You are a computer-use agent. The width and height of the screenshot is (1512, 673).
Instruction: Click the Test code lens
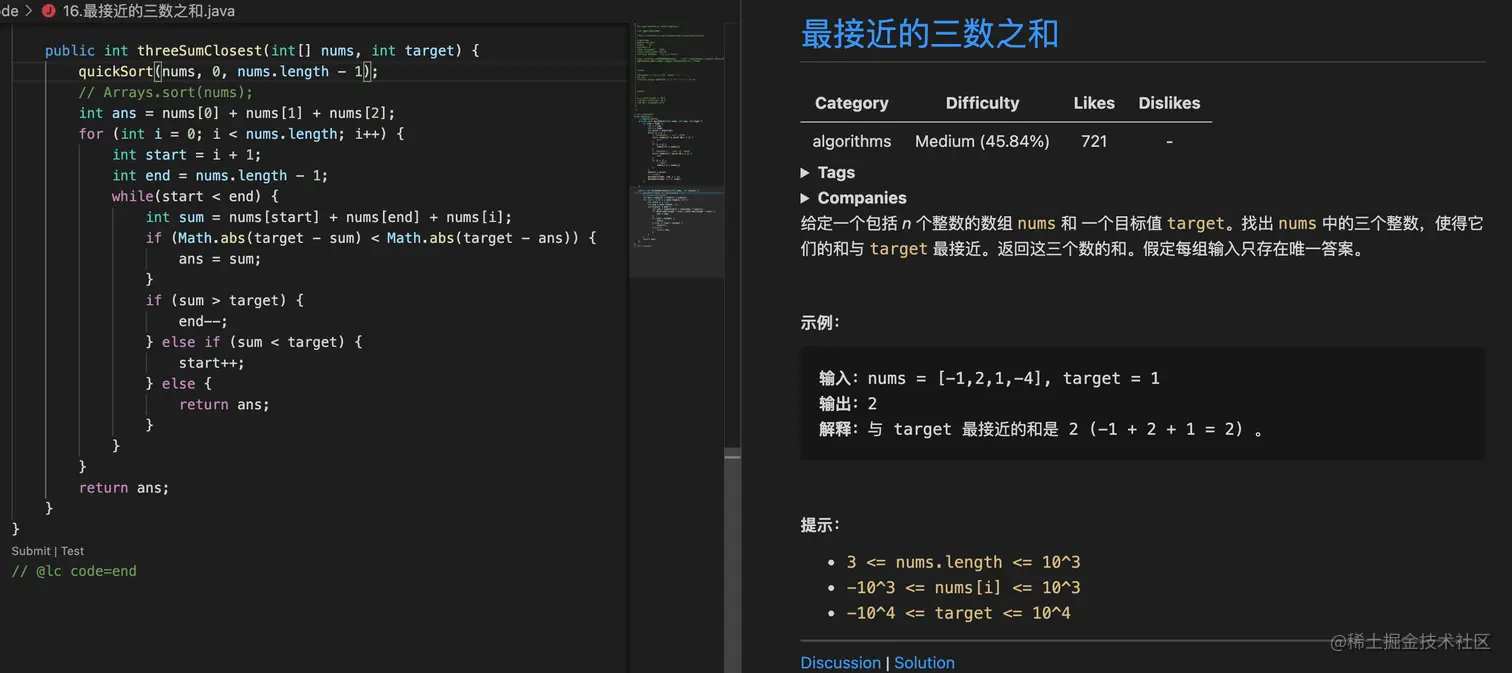point(73,551)
